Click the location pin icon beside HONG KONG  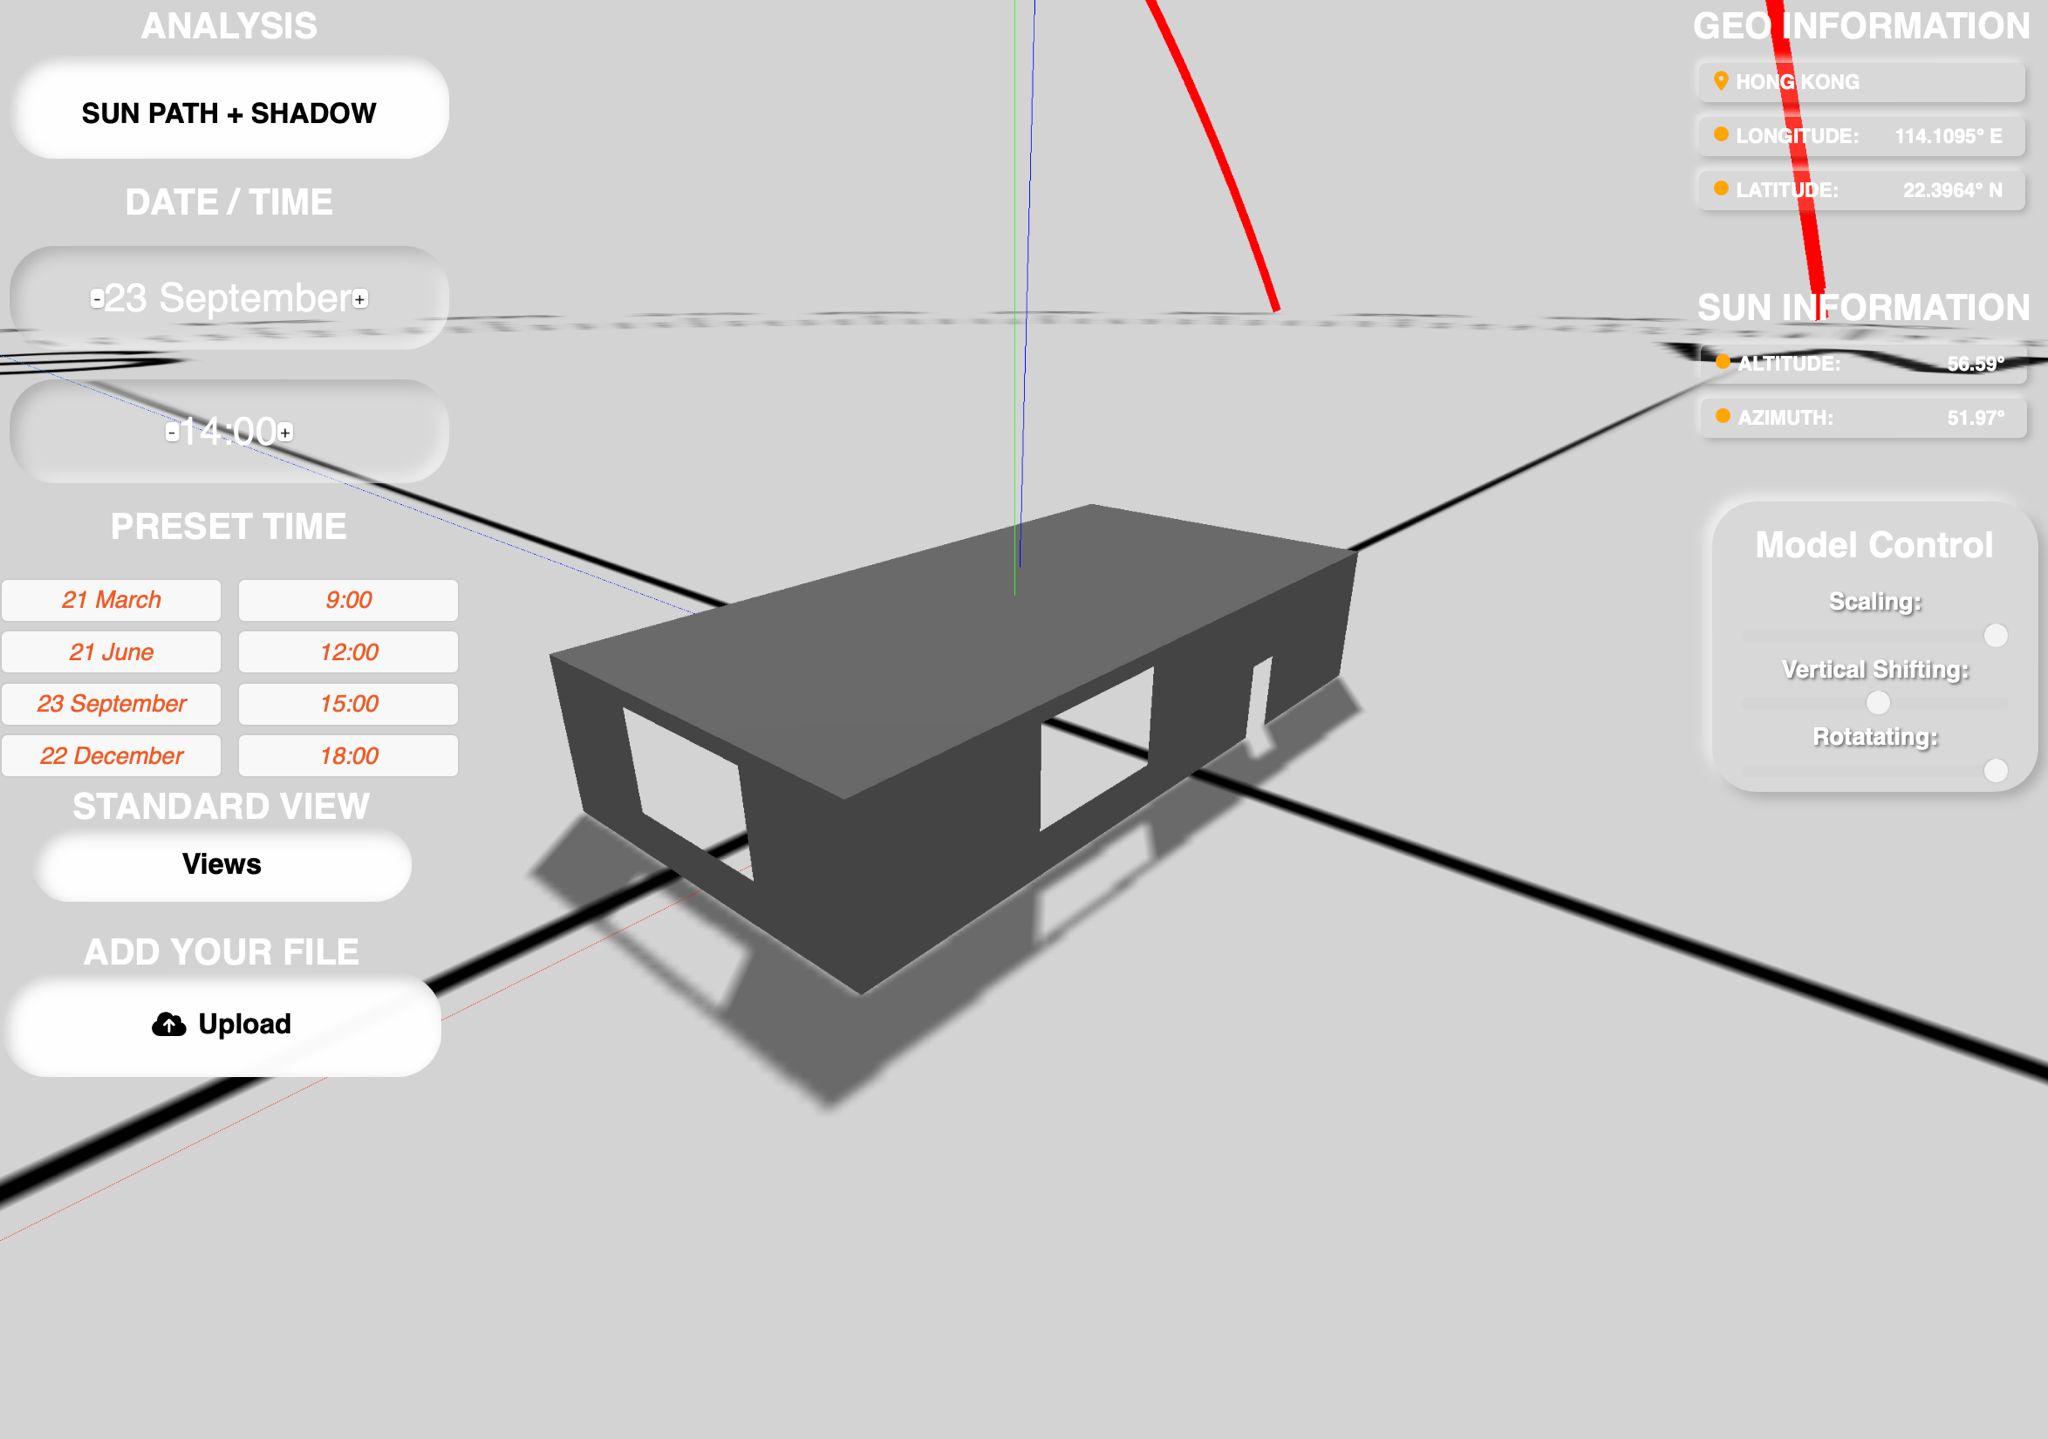[1721, 82]
